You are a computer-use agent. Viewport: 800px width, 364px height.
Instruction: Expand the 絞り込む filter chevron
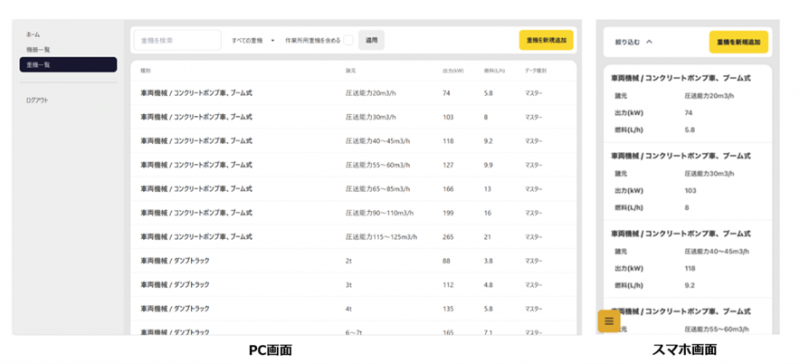649,42
